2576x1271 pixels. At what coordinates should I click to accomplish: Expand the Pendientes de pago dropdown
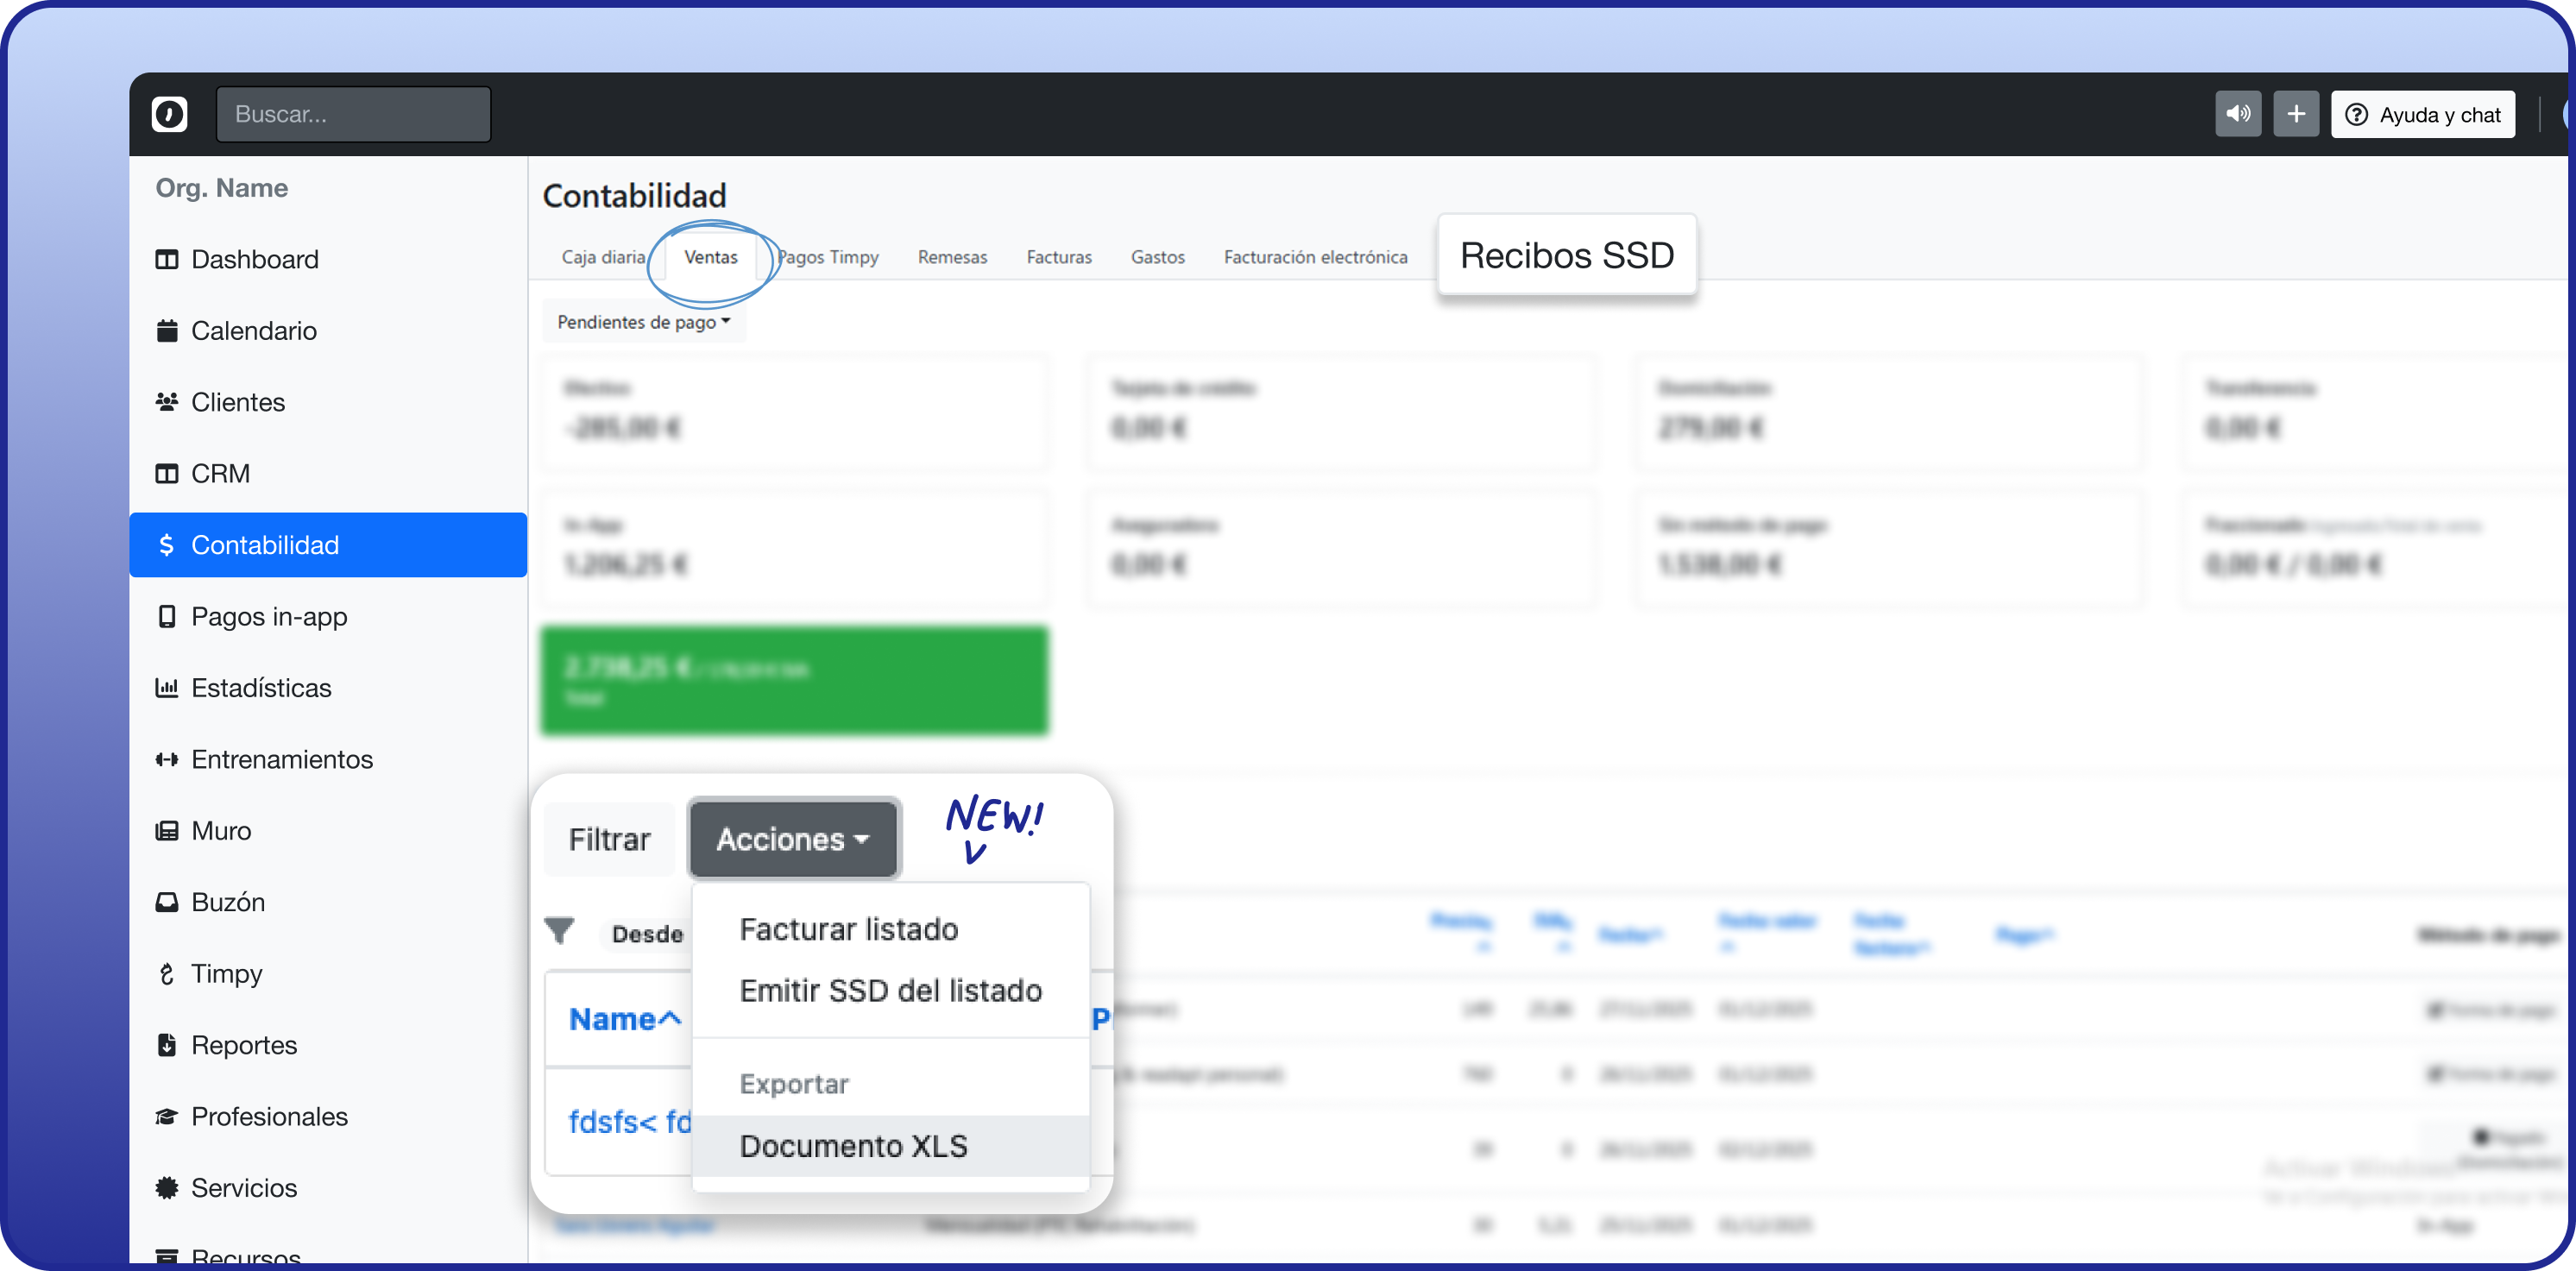(x=643, y=322)
